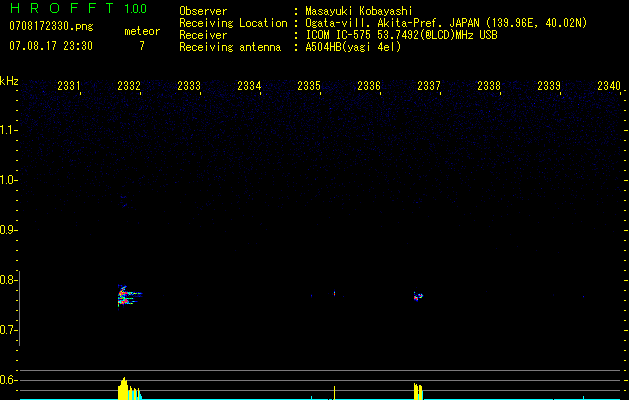629x400 pixels.
Task: Select the file name 0708172330.png
Action: point(51,27)
